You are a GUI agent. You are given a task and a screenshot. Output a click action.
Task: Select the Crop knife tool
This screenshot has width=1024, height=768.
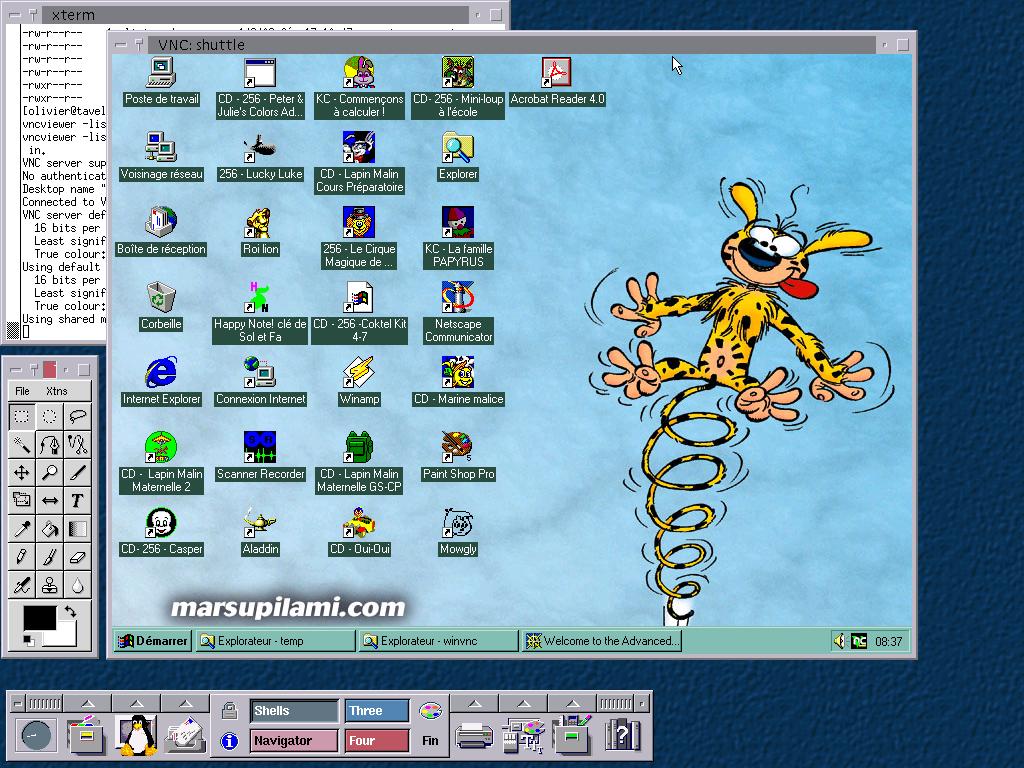(77, 473)
